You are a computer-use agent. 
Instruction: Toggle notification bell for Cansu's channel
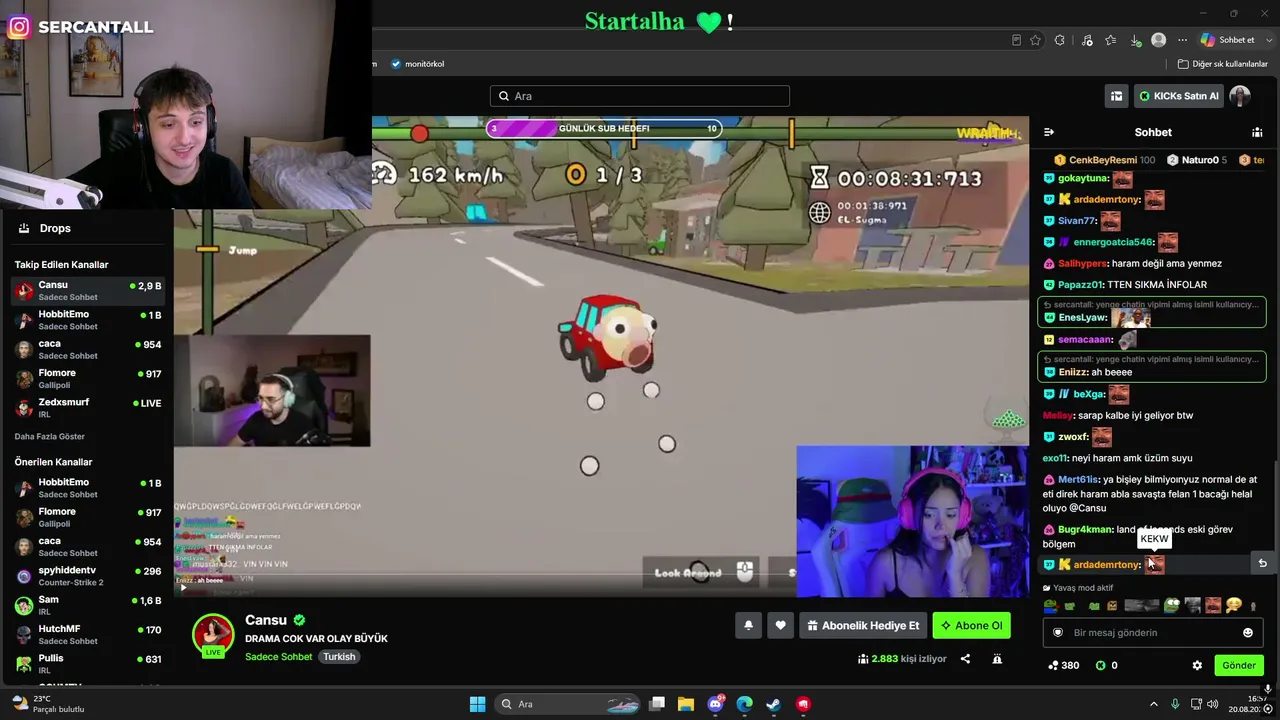click(x=748, y=626)
